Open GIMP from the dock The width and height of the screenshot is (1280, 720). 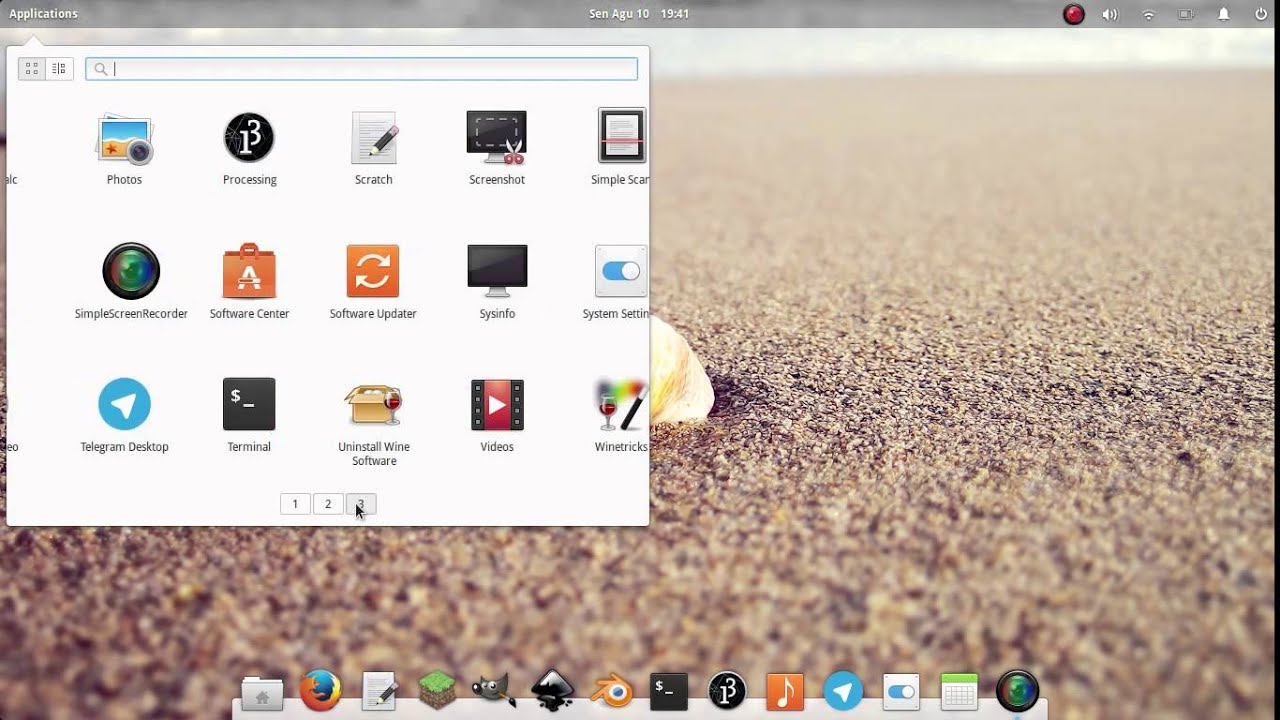point(494,691)
